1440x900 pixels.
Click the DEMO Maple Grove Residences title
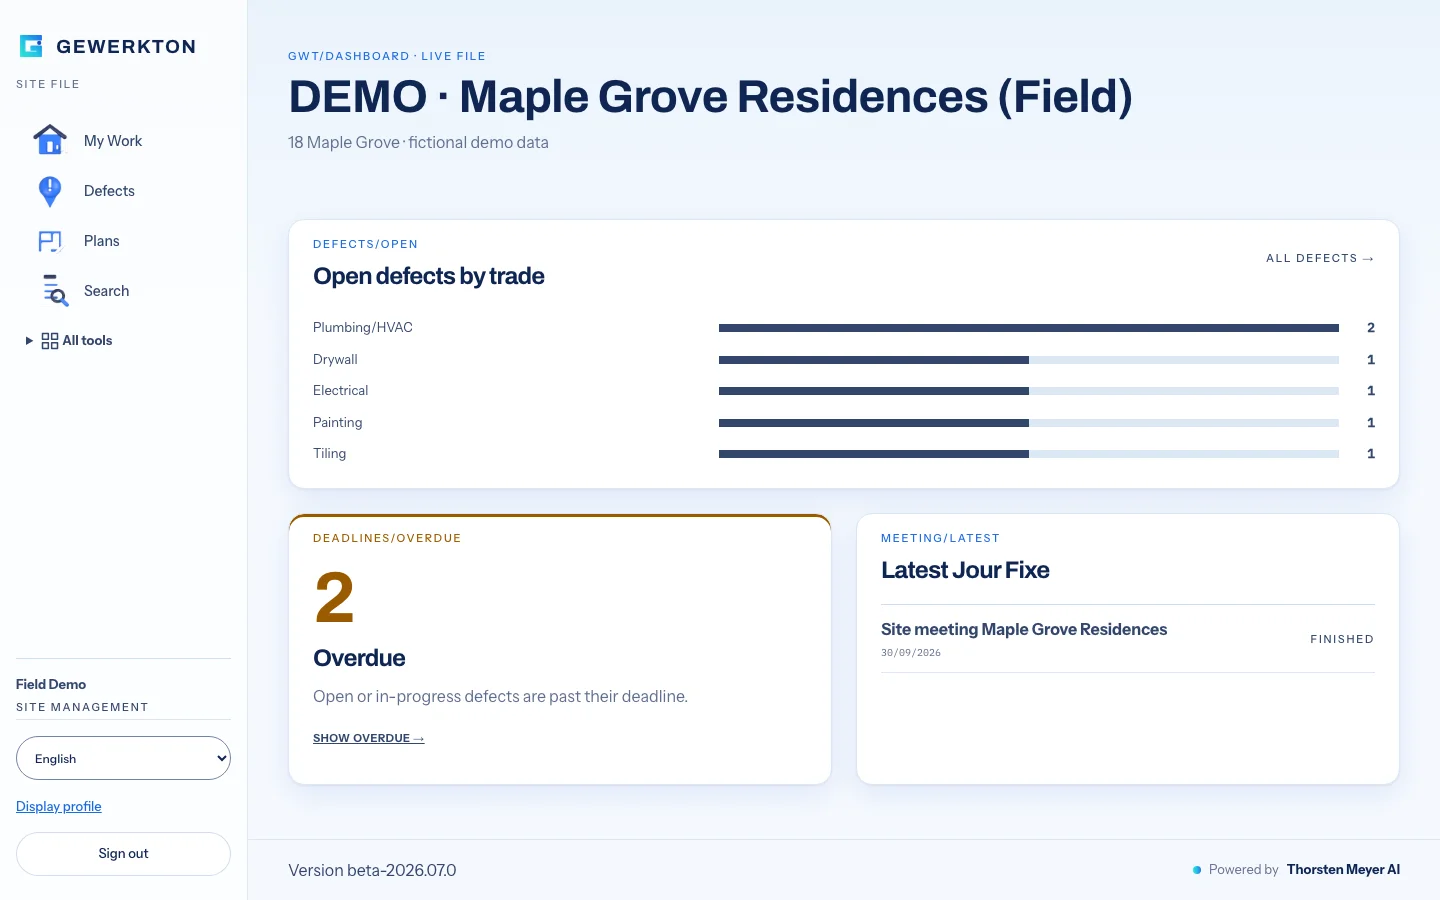(710, 97)
